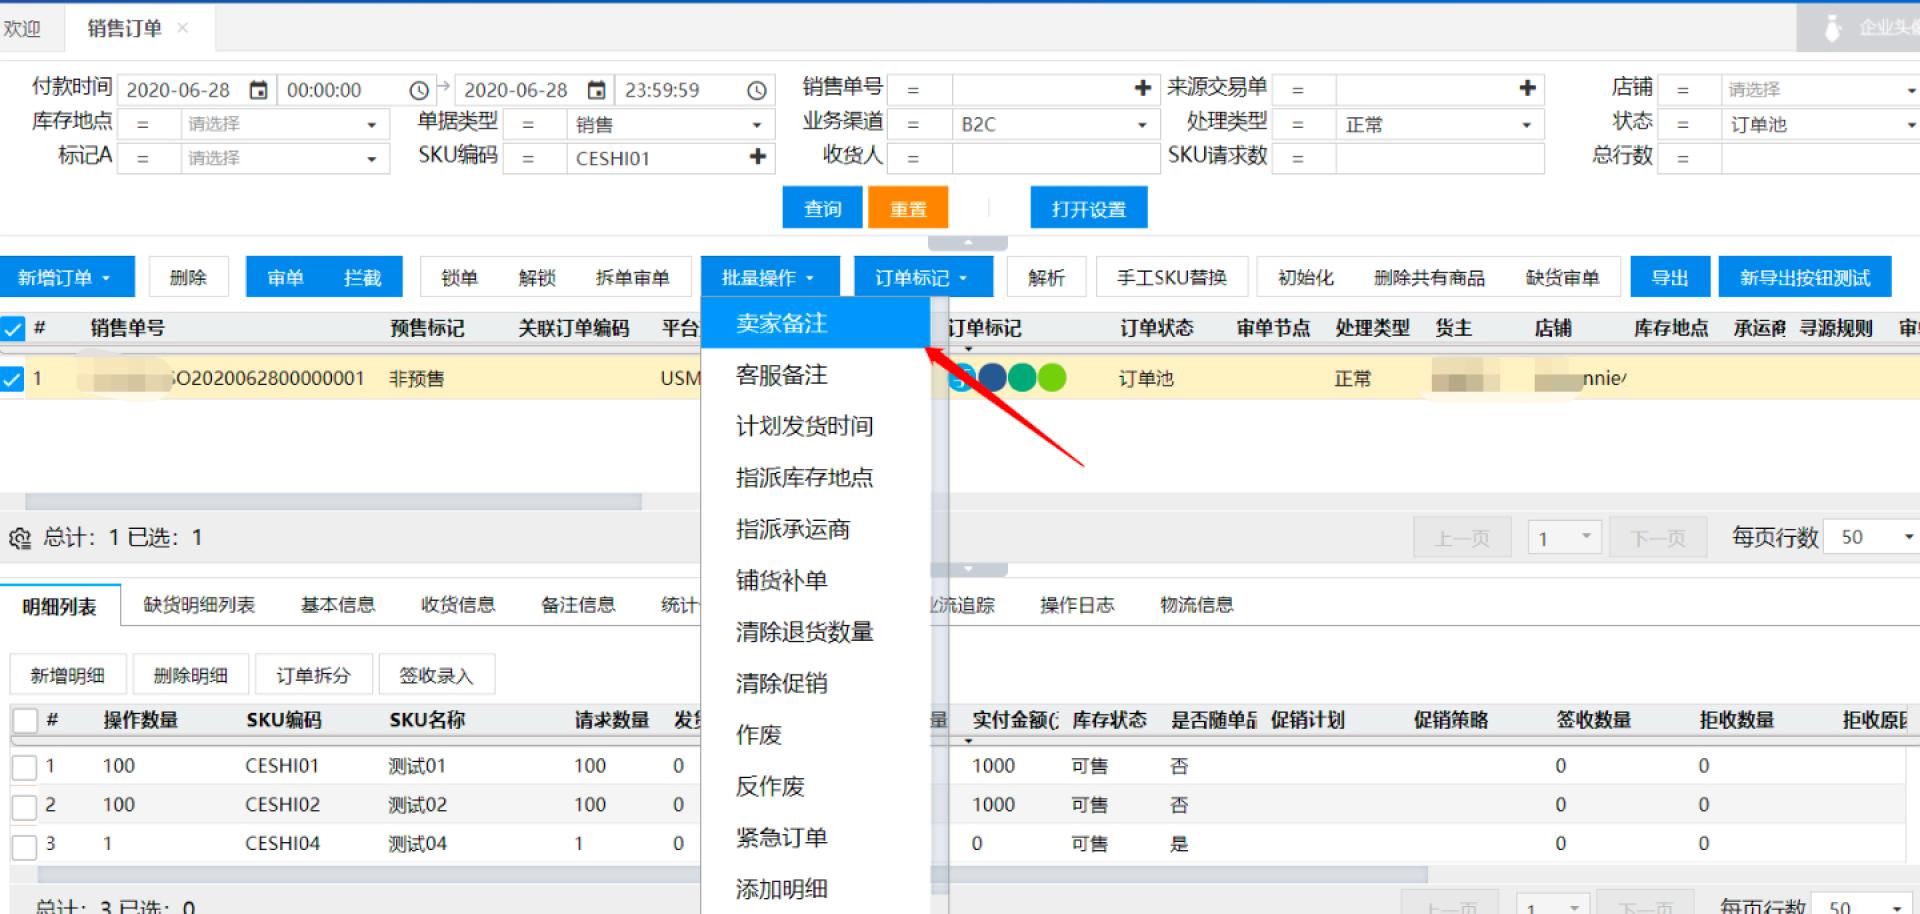Image resolution: width=1920 pixels, height=914 pixels.
Task: Click the plus icon in 来源交易单 field
Action: click(x=1526, y=89)
